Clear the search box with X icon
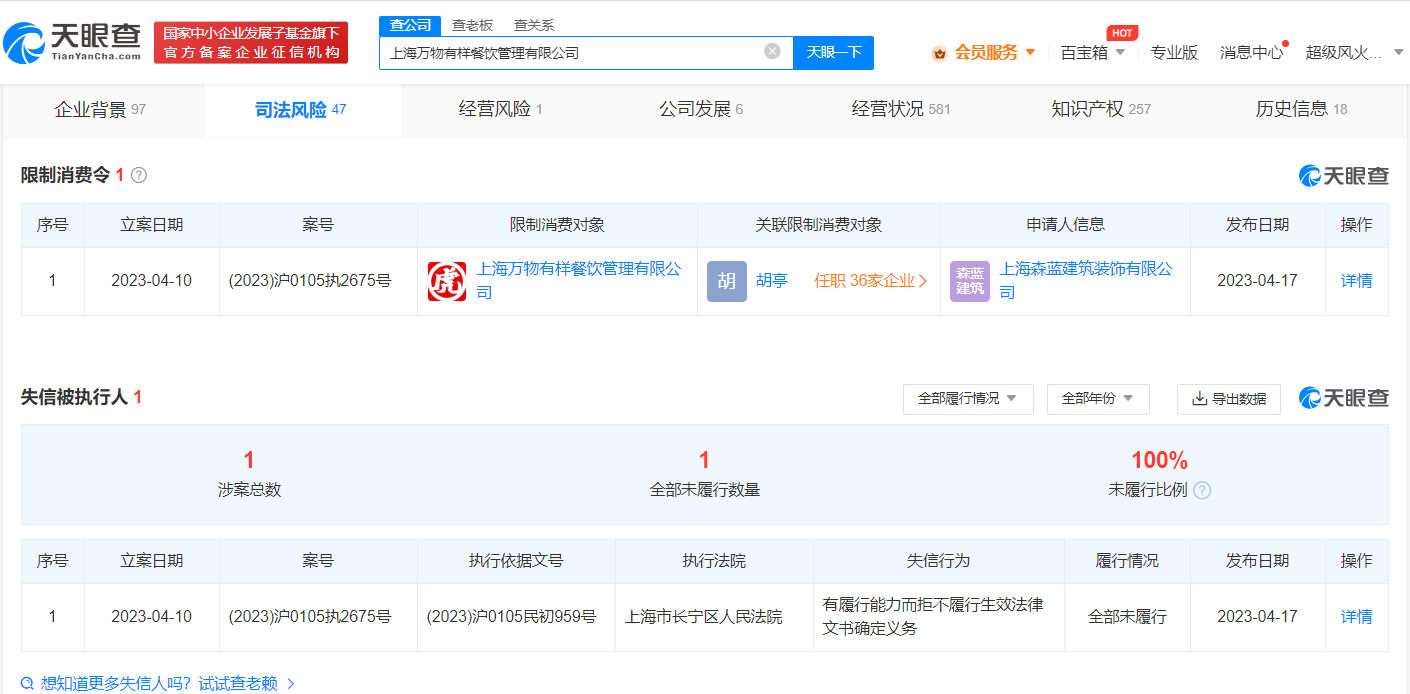 [x=772, y=52]
